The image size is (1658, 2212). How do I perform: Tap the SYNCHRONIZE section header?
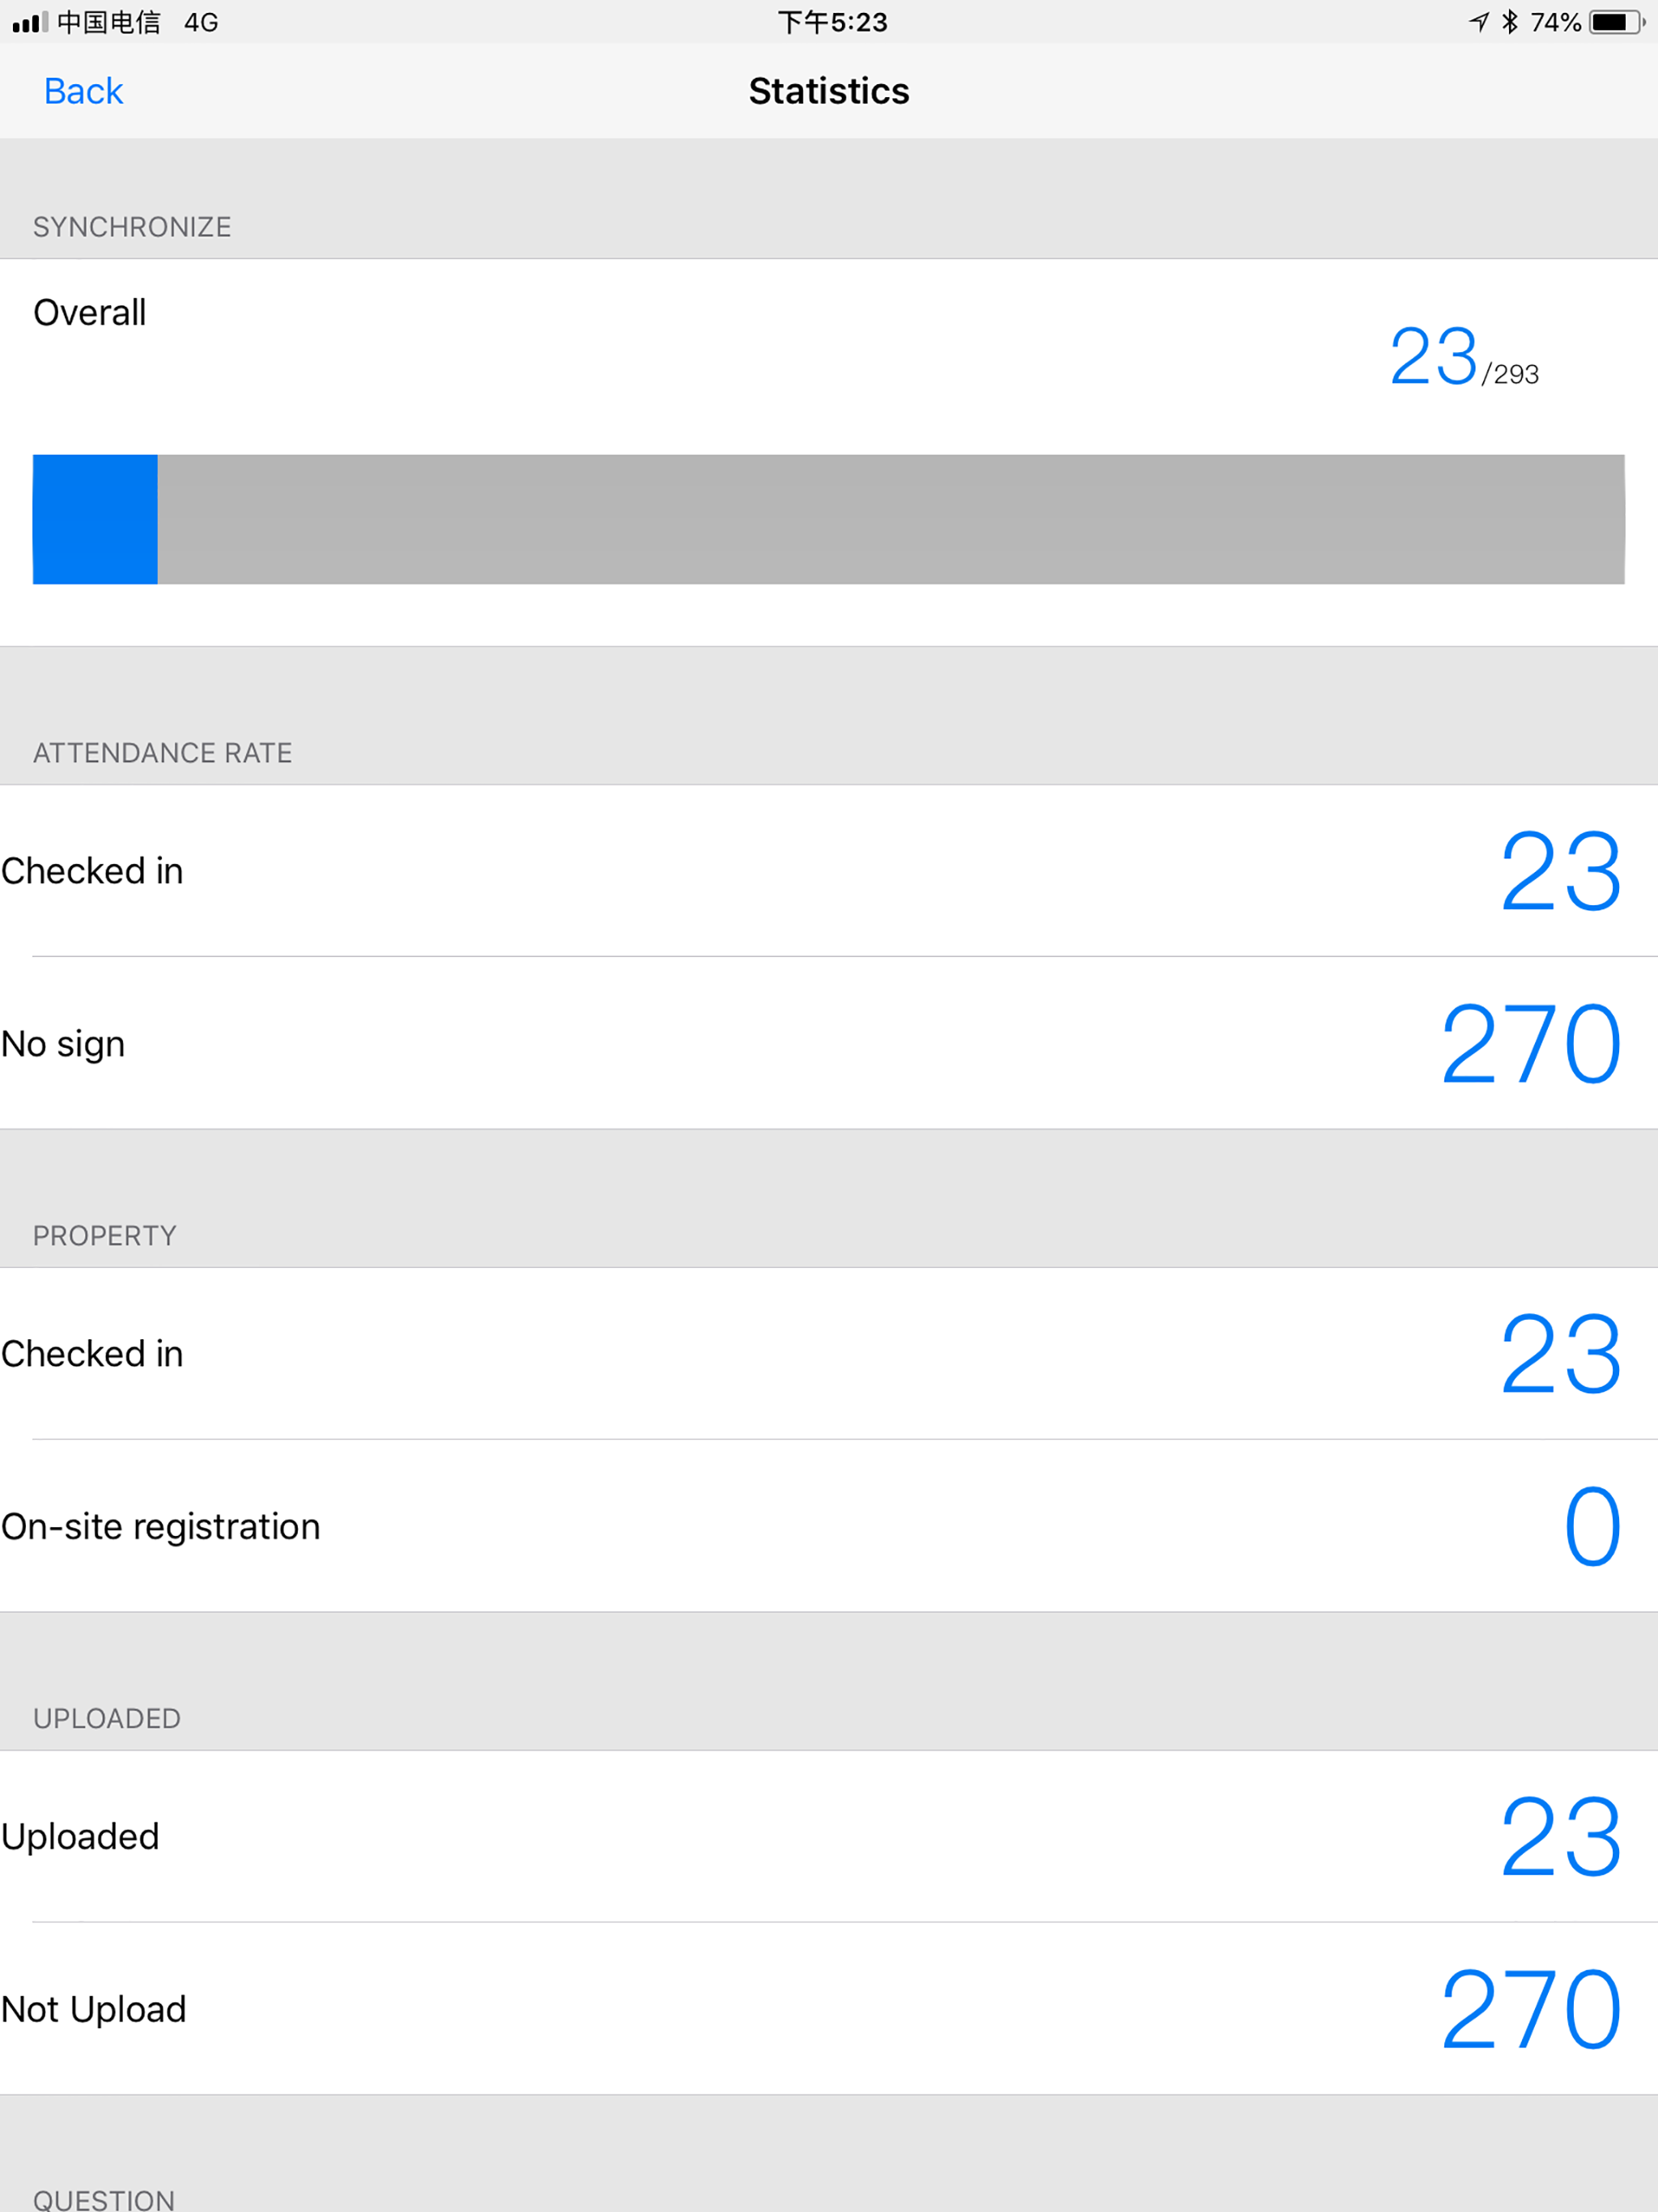click(x=132, y=227)
